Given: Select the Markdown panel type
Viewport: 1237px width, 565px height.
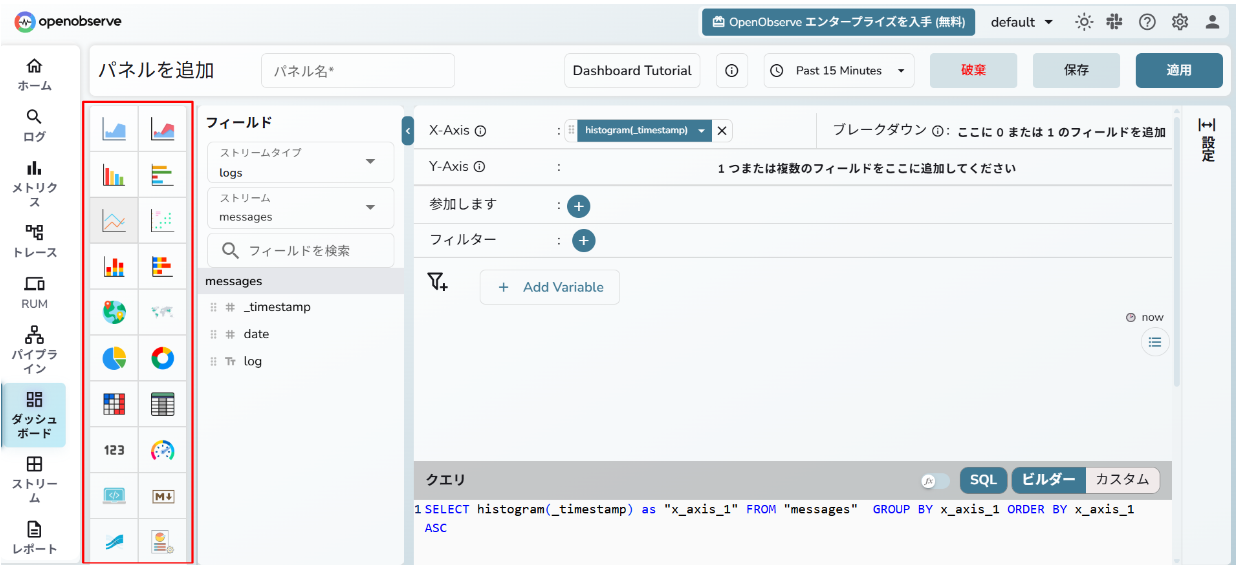Looking at the screenshot, I should click(162, 495).
